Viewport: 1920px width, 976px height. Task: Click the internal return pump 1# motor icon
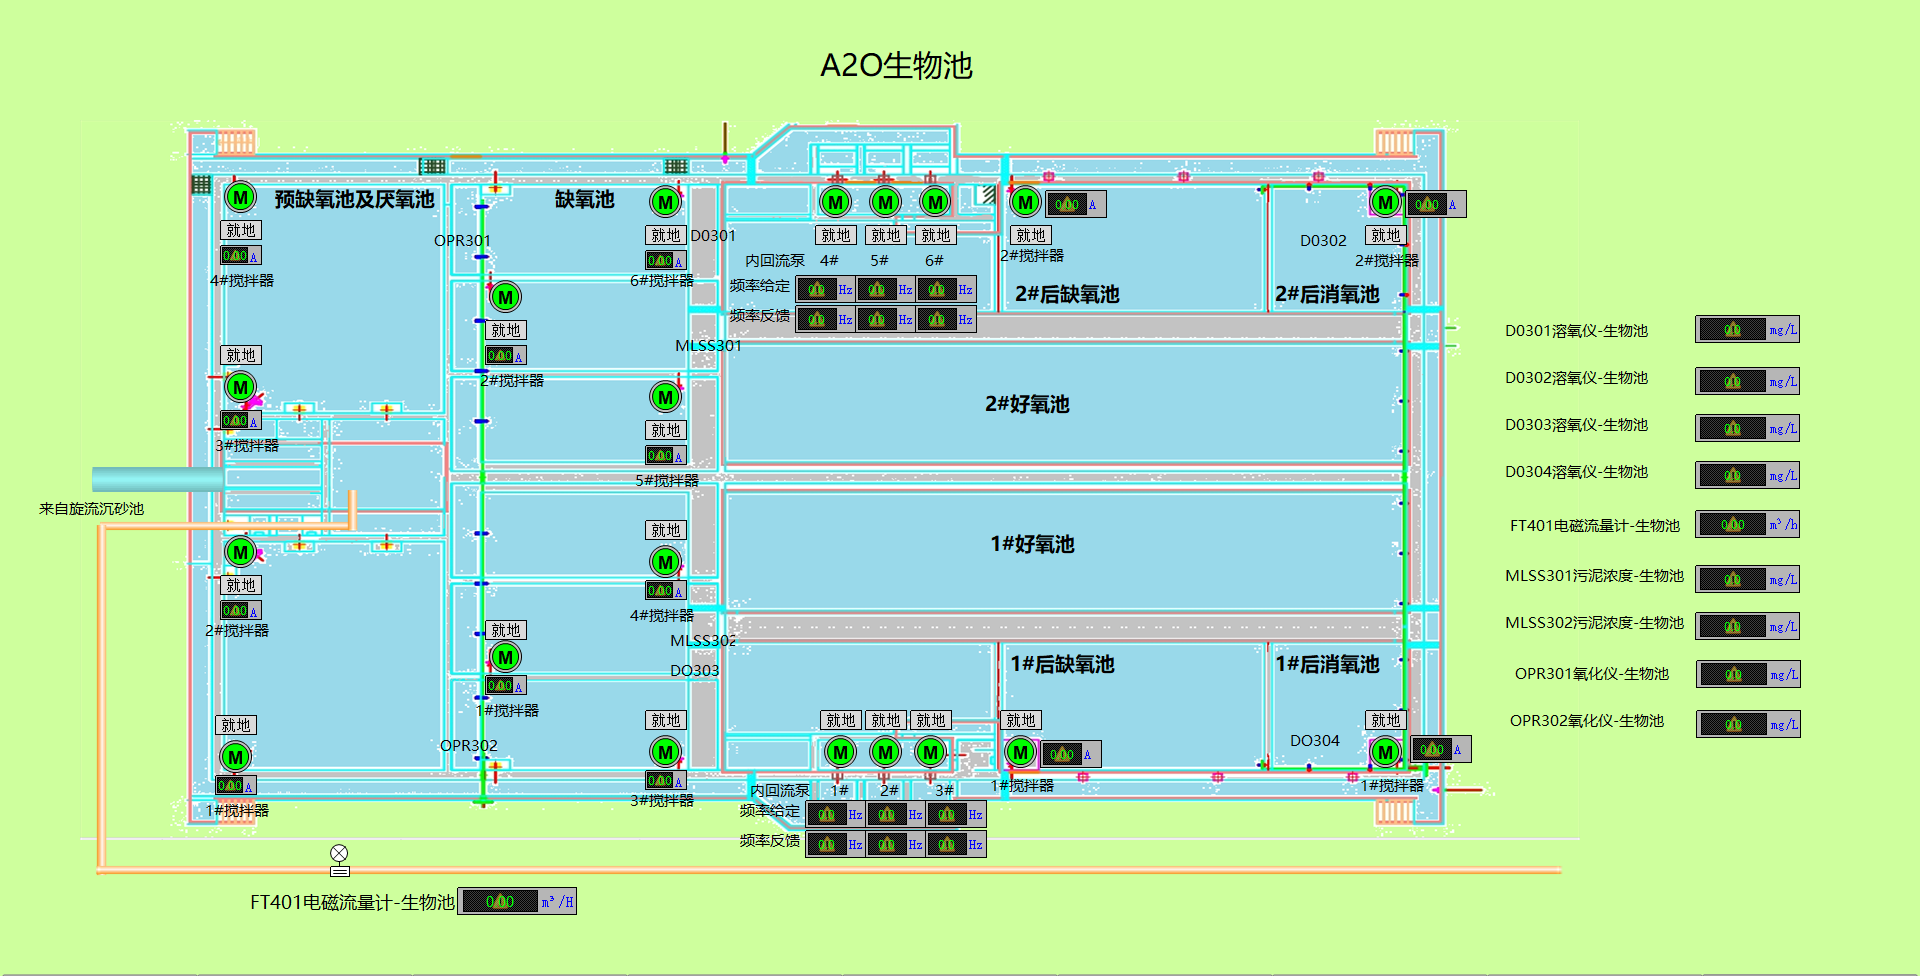[840, 752]
